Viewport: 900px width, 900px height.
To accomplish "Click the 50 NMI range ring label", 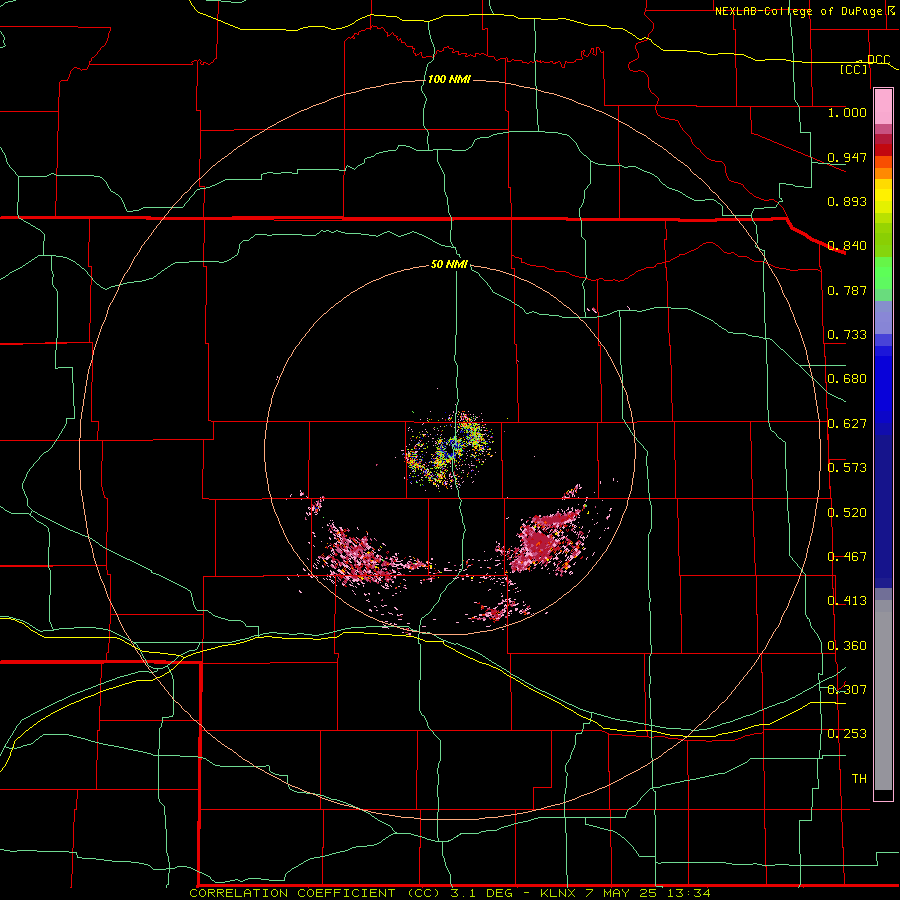I will coord(449,264).
